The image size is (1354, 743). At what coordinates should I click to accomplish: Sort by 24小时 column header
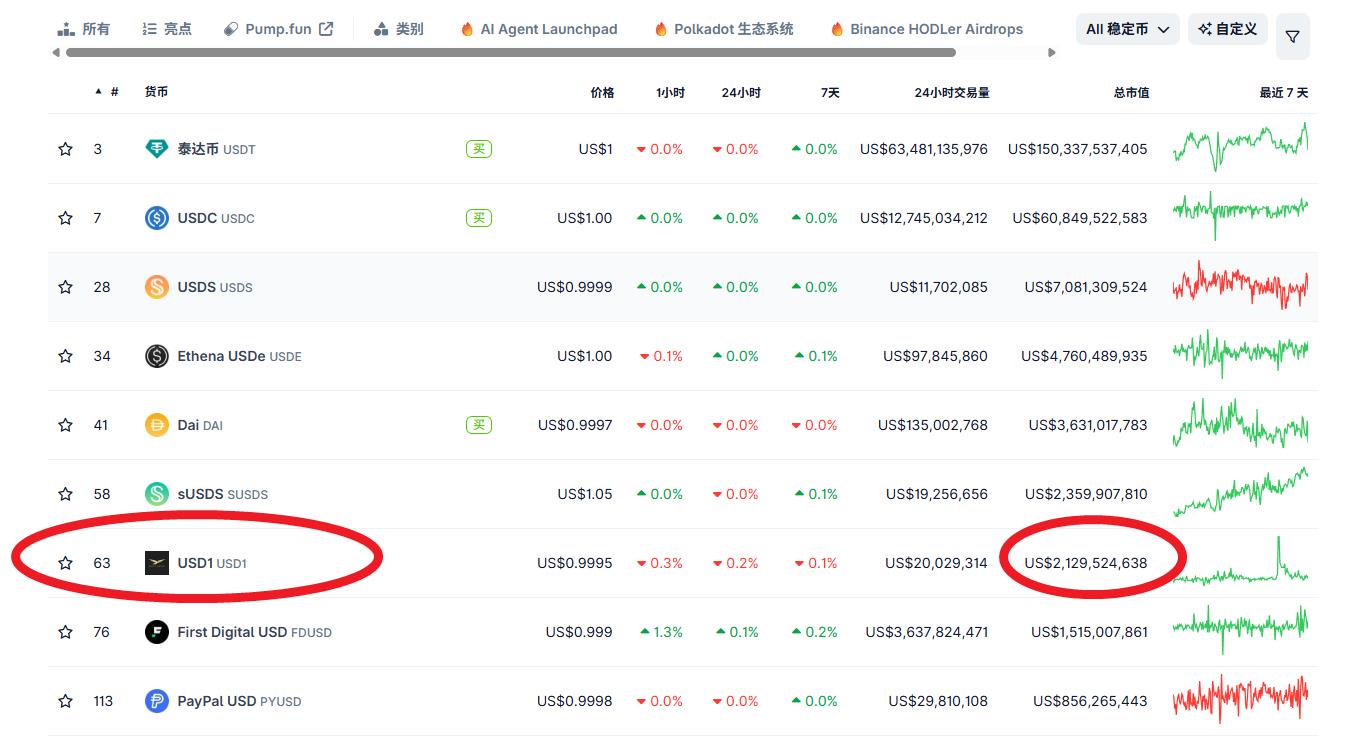(x=741, y=92)
